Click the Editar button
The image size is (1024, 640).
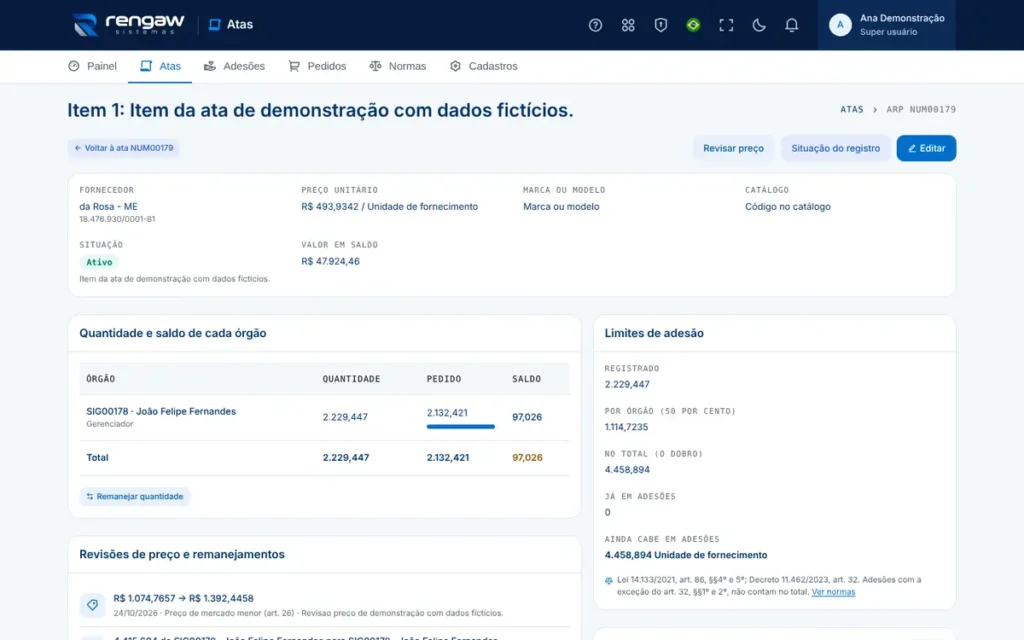926,148
